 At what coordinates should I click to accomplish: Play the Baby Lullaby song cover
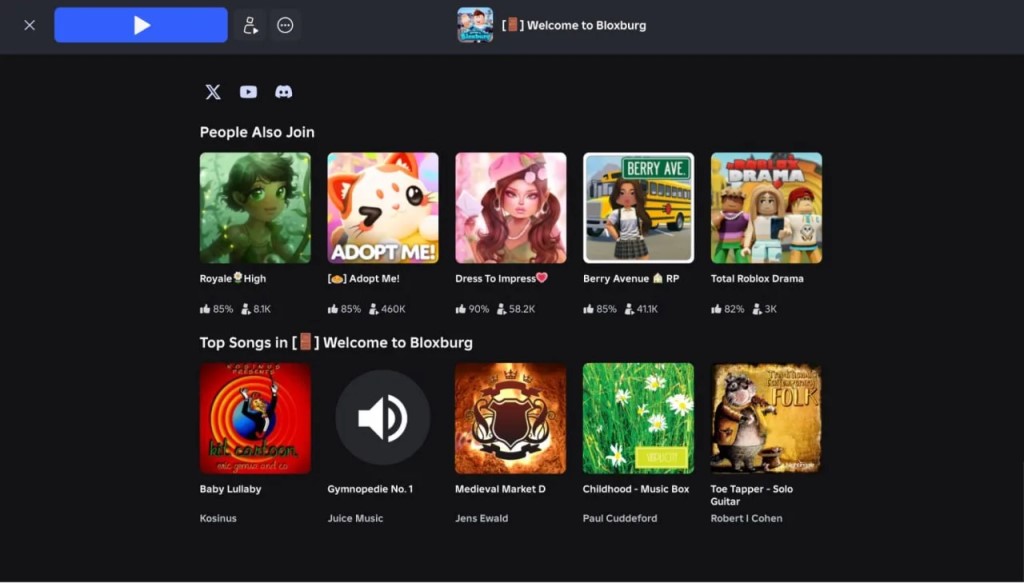click(255, 418)
